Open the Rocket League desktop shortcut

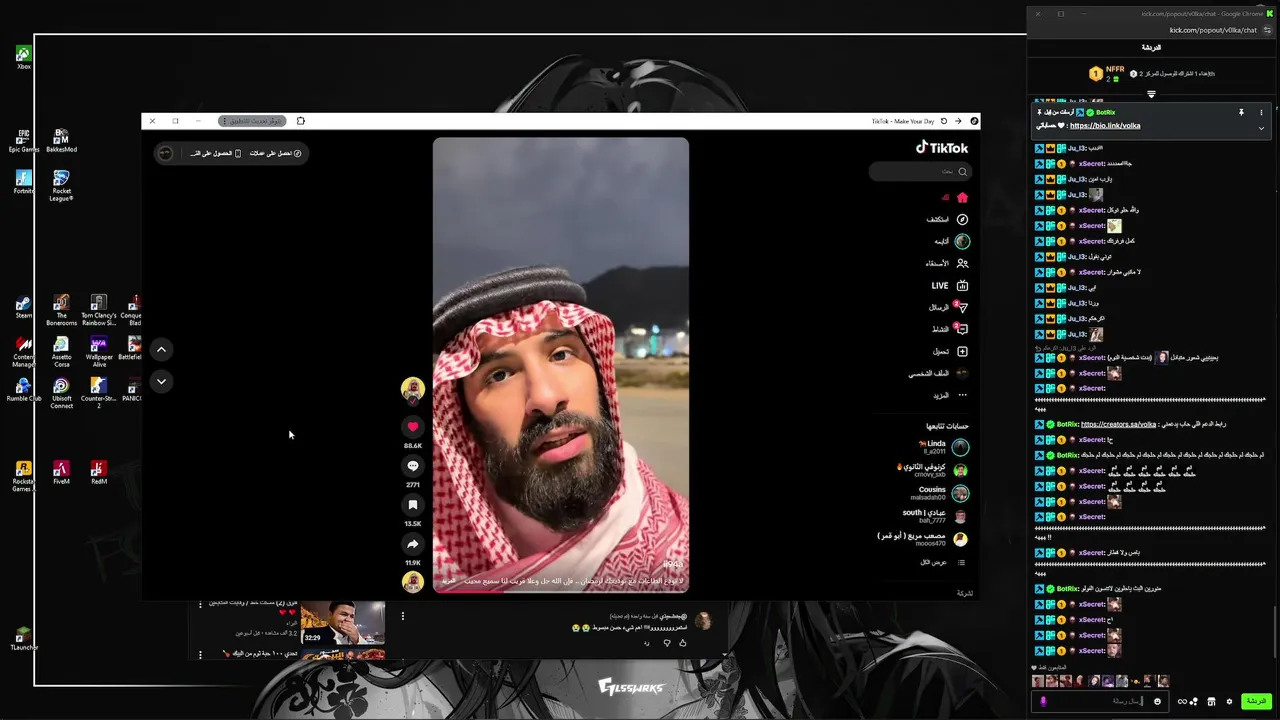click(x=61, y=186)
